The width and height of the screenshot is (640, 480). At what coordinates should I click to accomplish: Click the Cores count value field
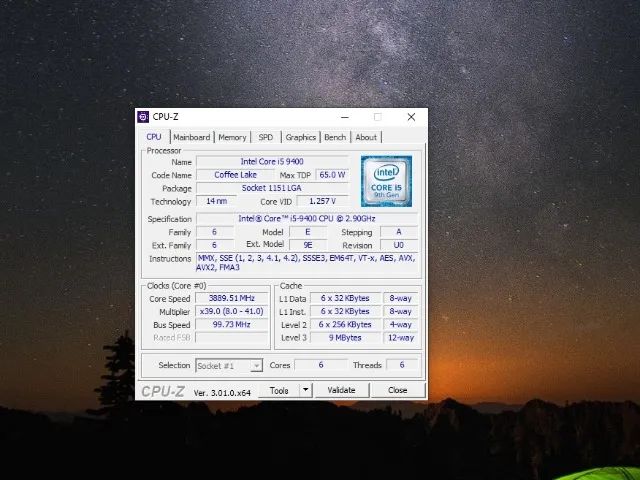pos(321,365)
